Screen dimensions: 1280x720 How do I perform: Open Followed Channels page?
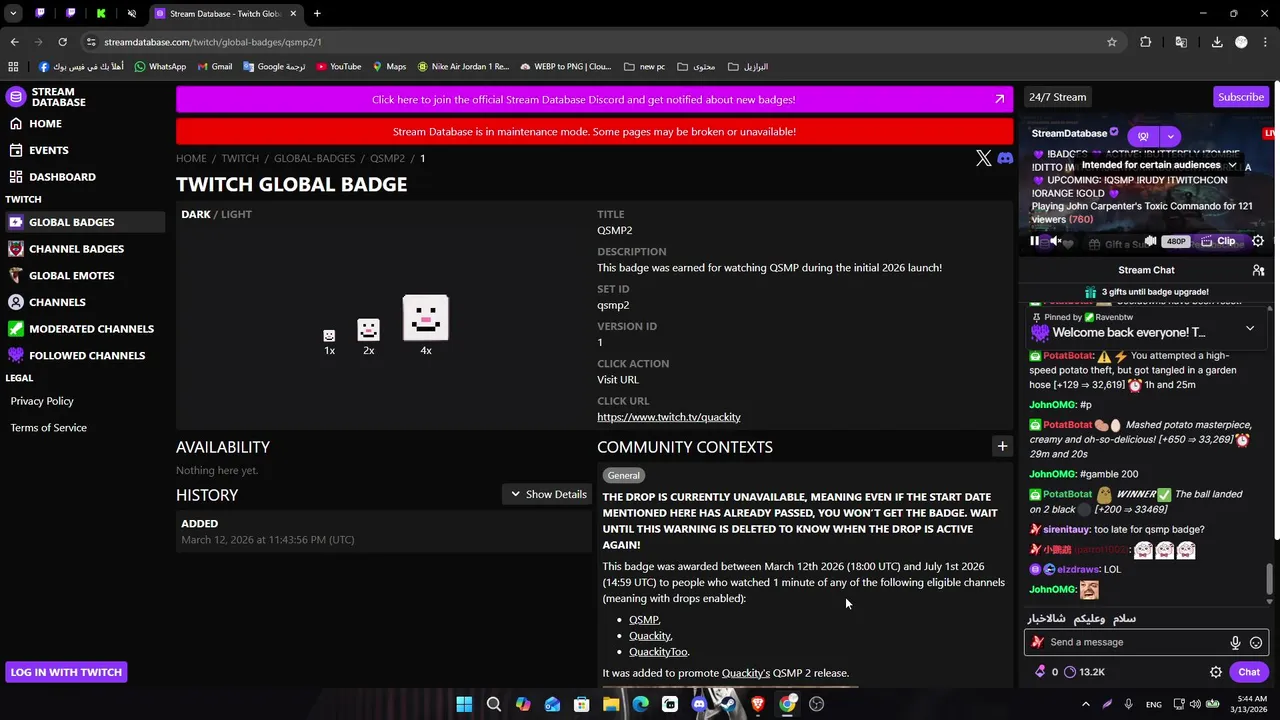(87, 355)
